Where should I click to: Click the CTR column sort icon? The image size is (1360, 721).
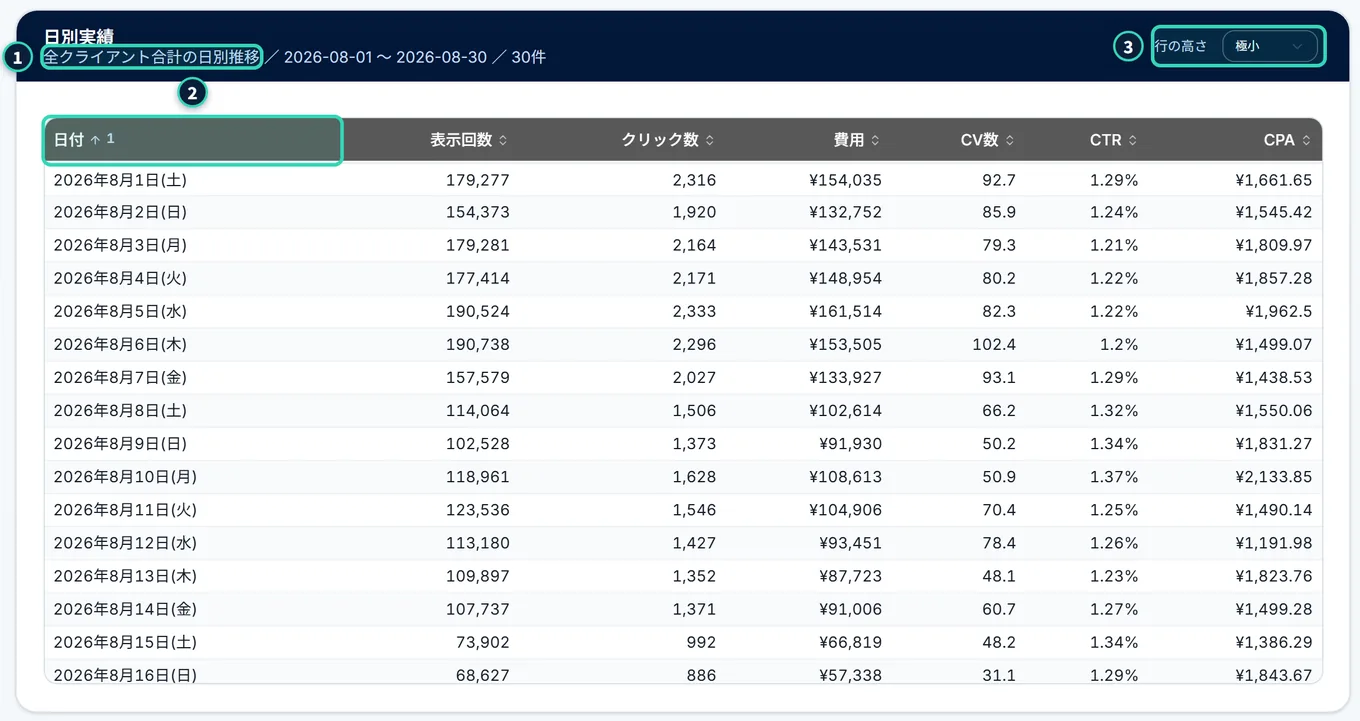click(x=1132, y=140)
